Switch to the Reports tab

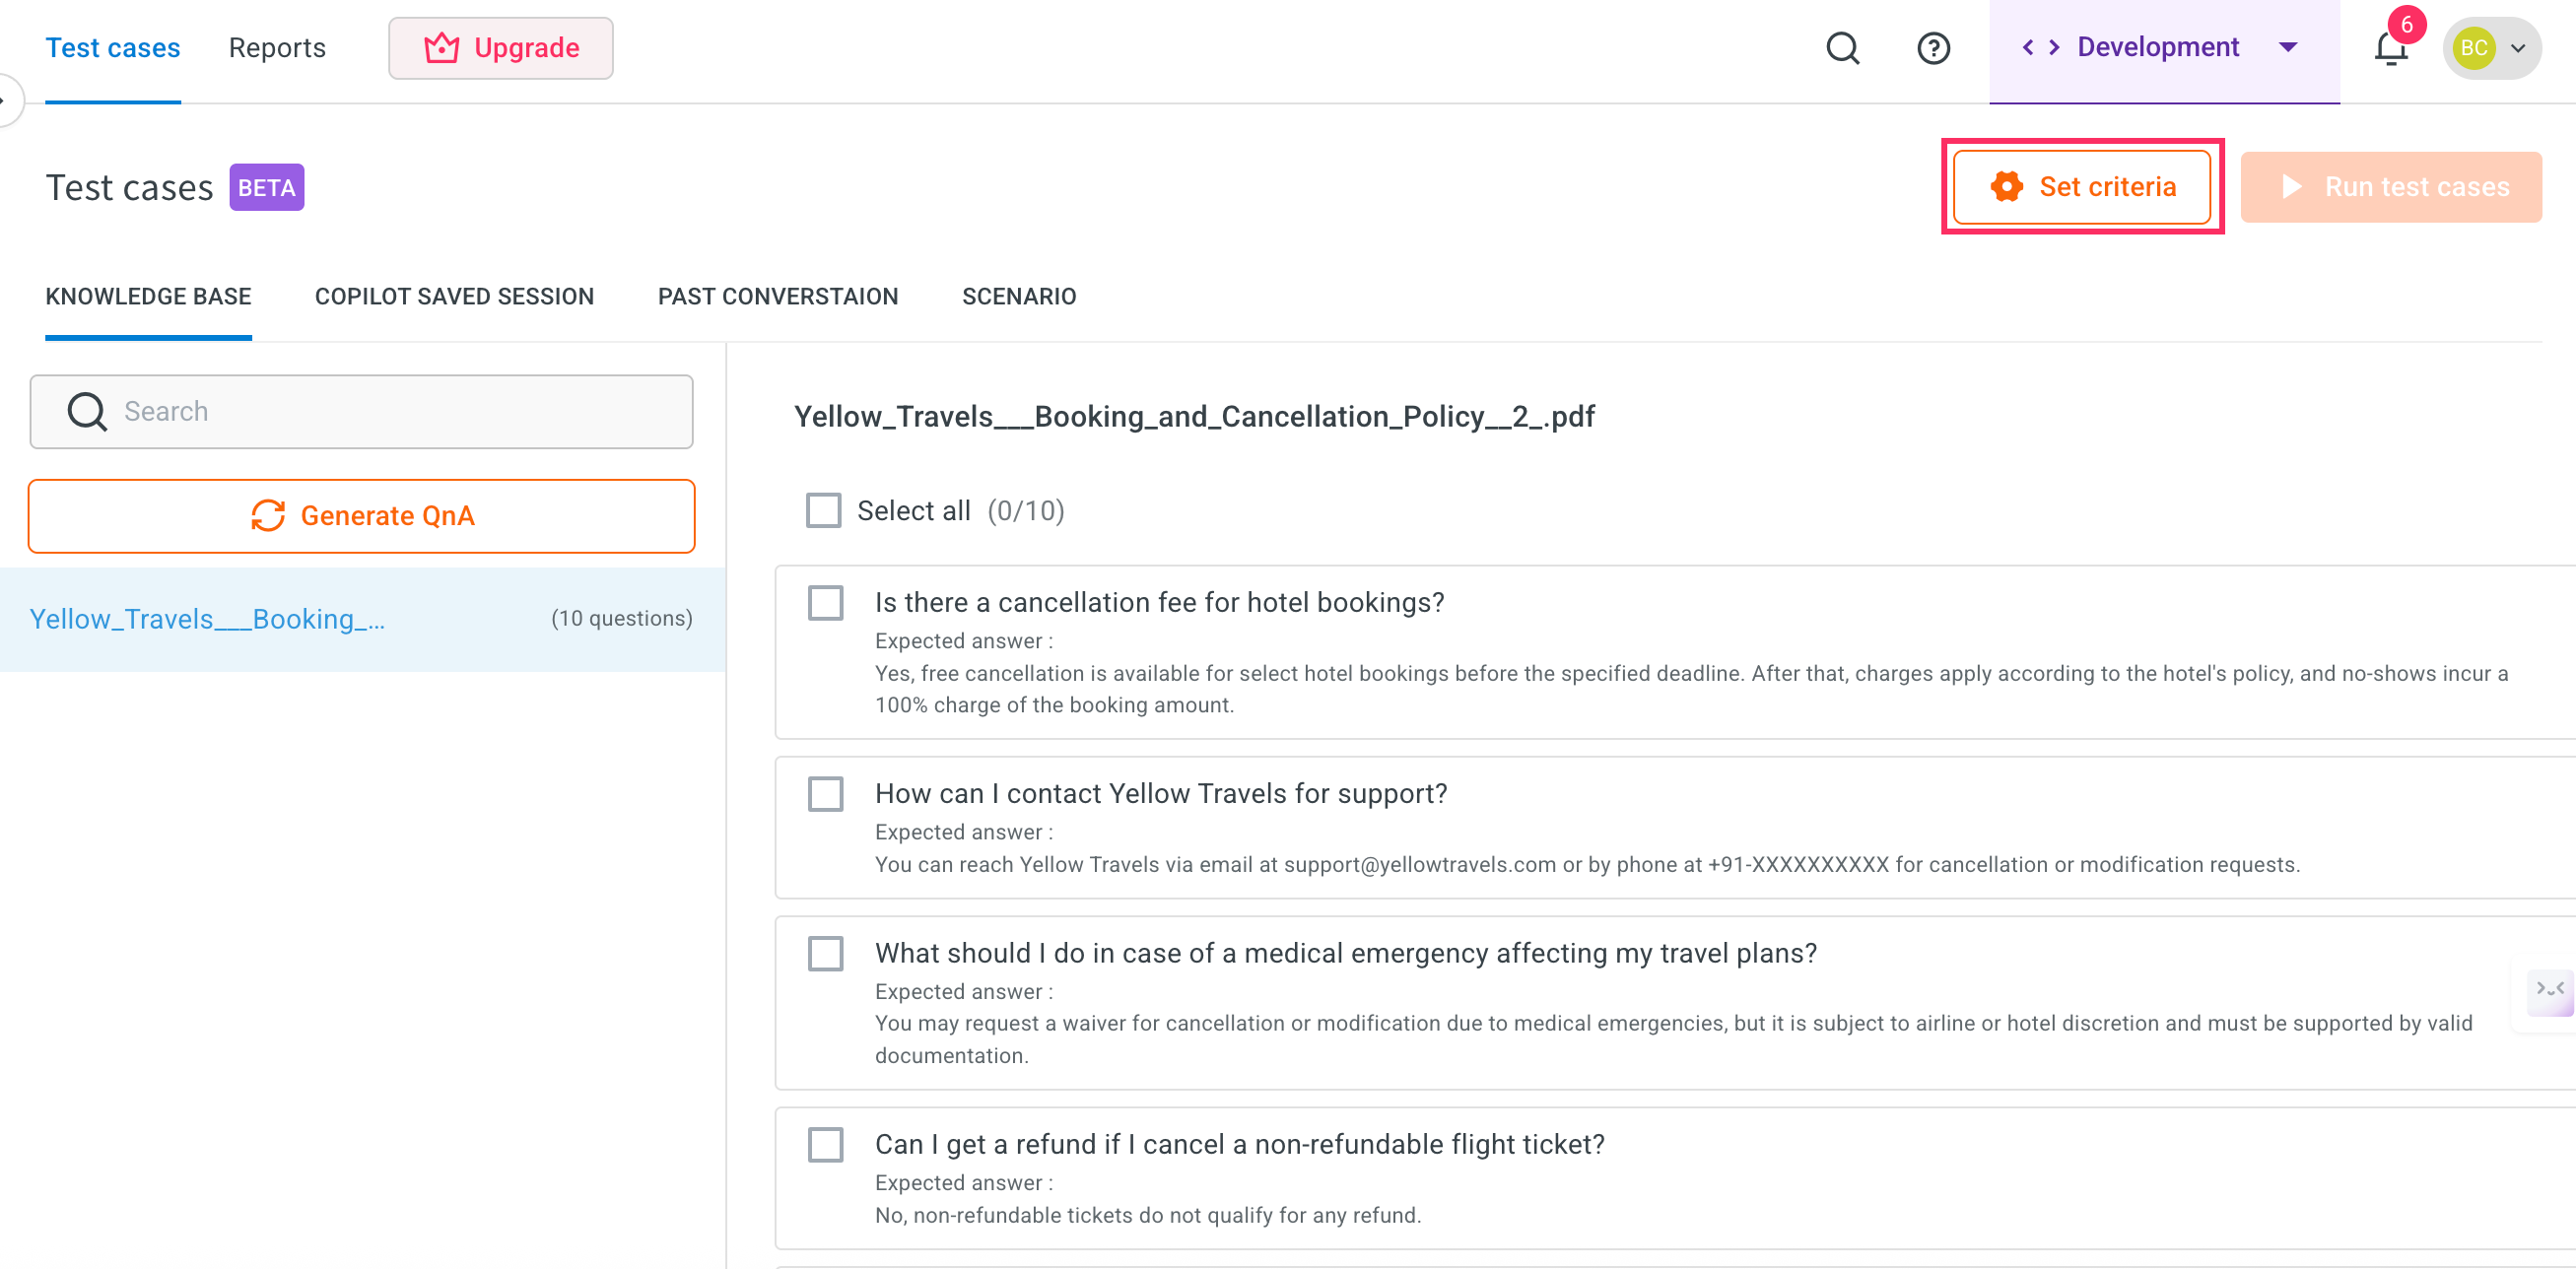pos(277,47)
